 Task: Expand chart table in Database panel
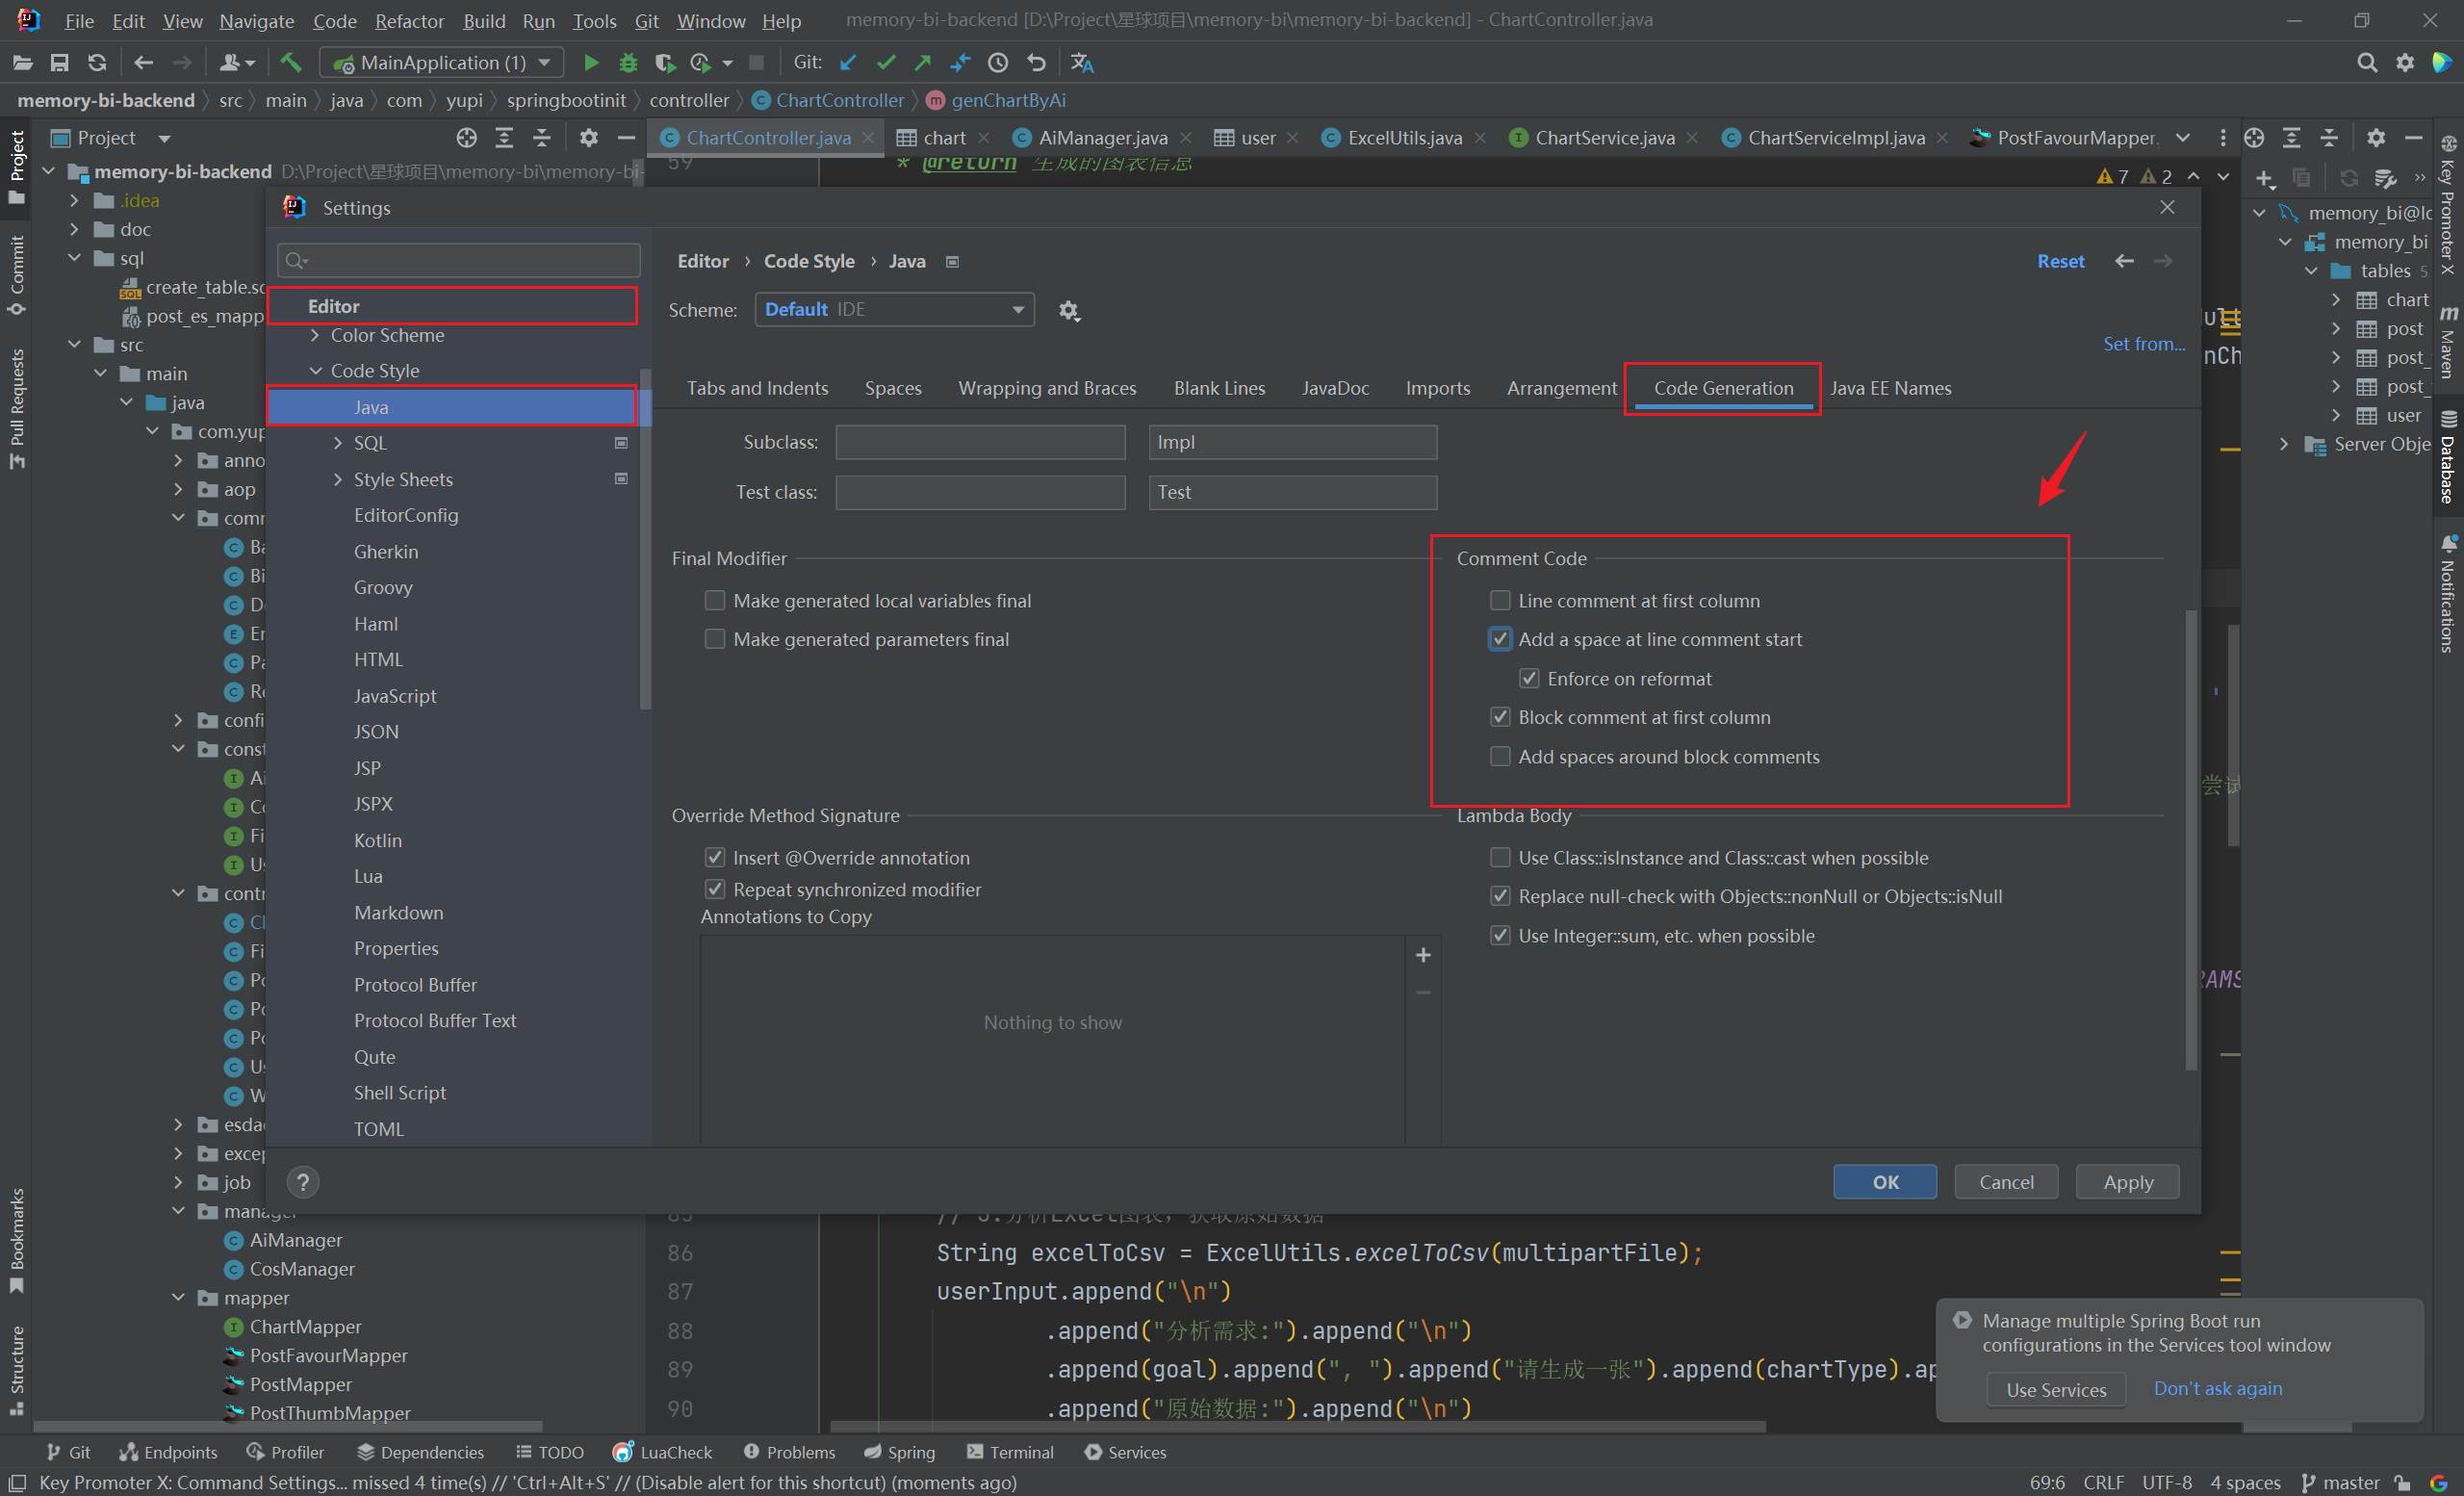pyautogui.click(x=2335, y=300)
